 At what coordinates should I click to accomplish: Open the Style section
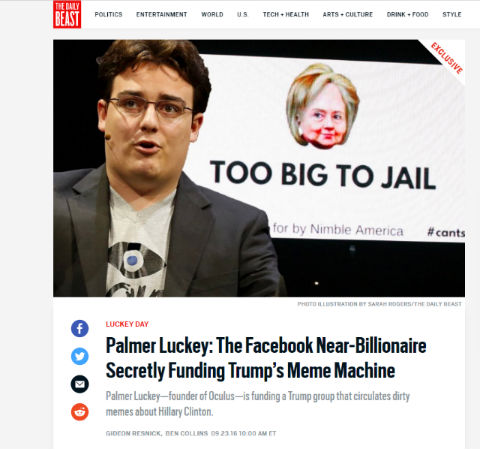(x=452, y=15)
